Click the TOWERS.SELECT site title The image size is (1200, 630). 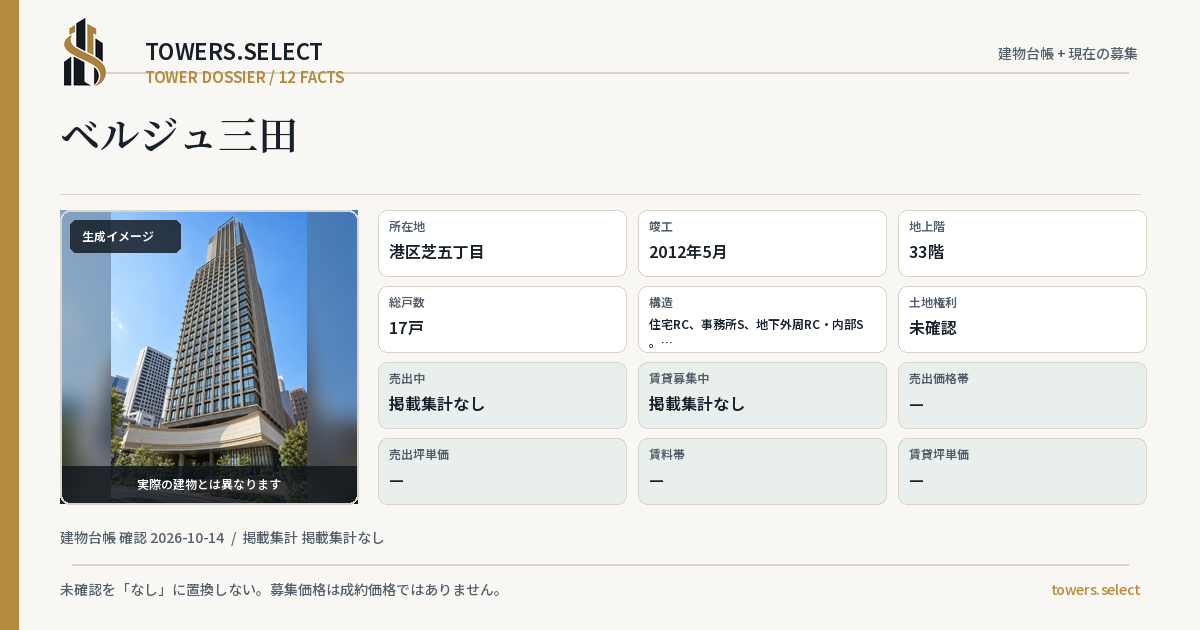[234, 52]
